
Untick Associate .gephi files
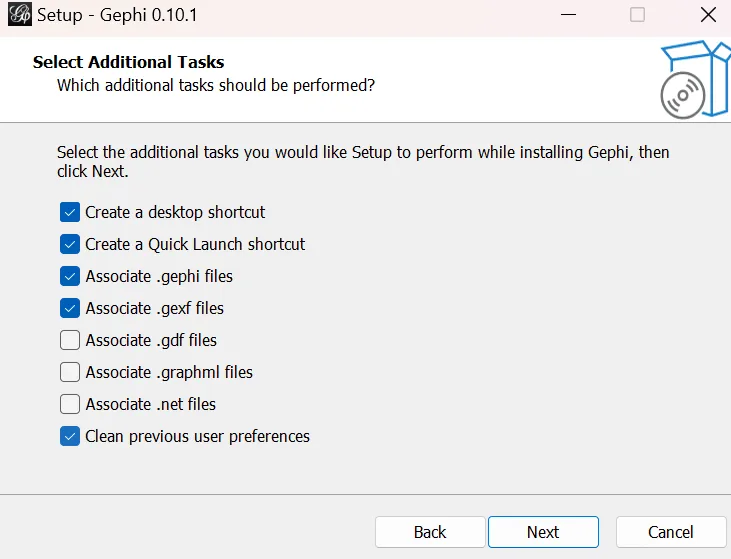tap(70, 276)
